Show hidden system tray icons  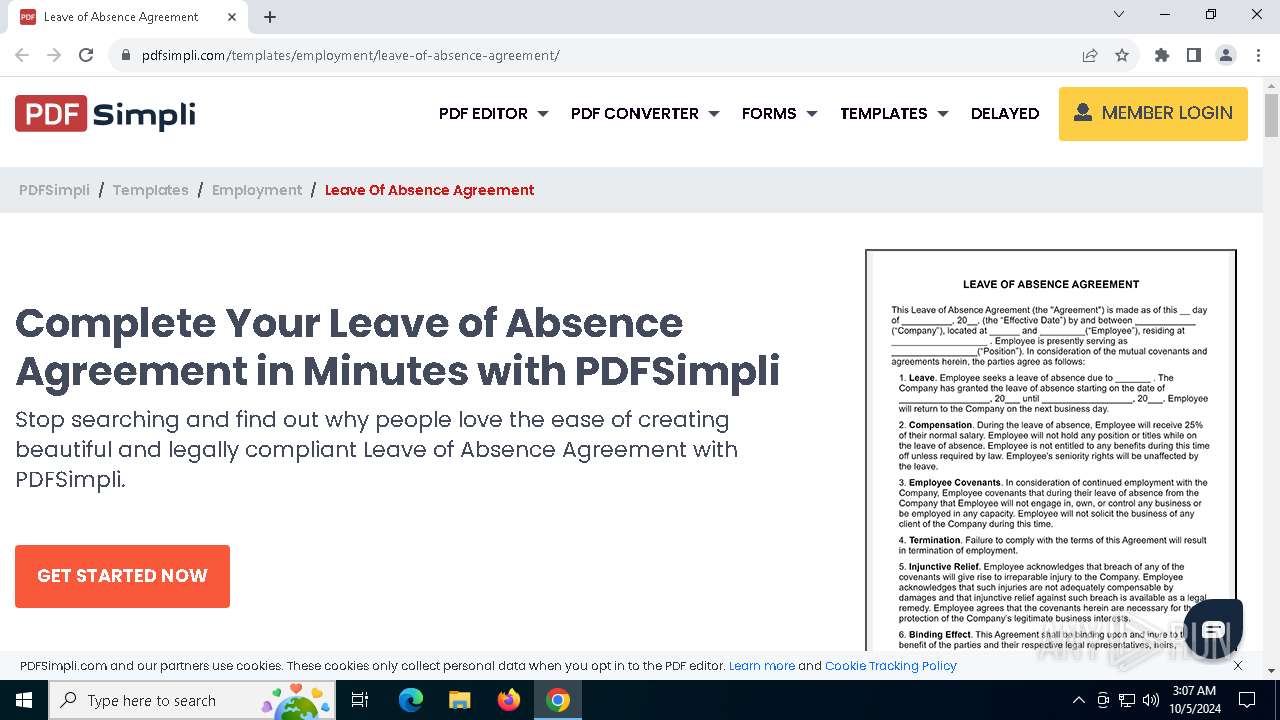[1078, 700]
